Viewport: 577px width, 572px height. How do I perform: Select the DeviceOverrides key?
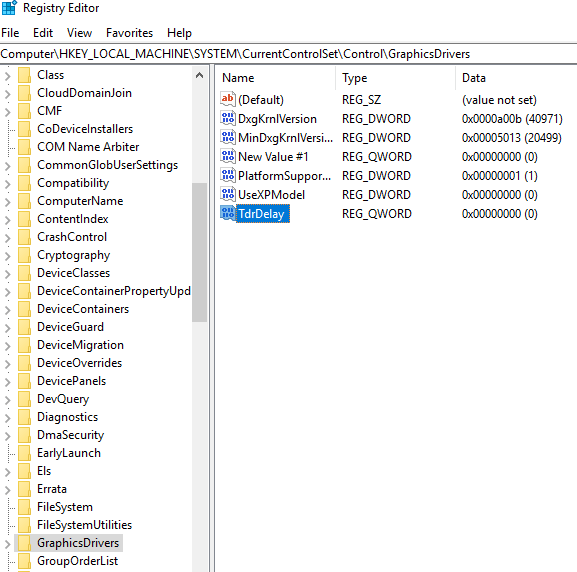79,363
